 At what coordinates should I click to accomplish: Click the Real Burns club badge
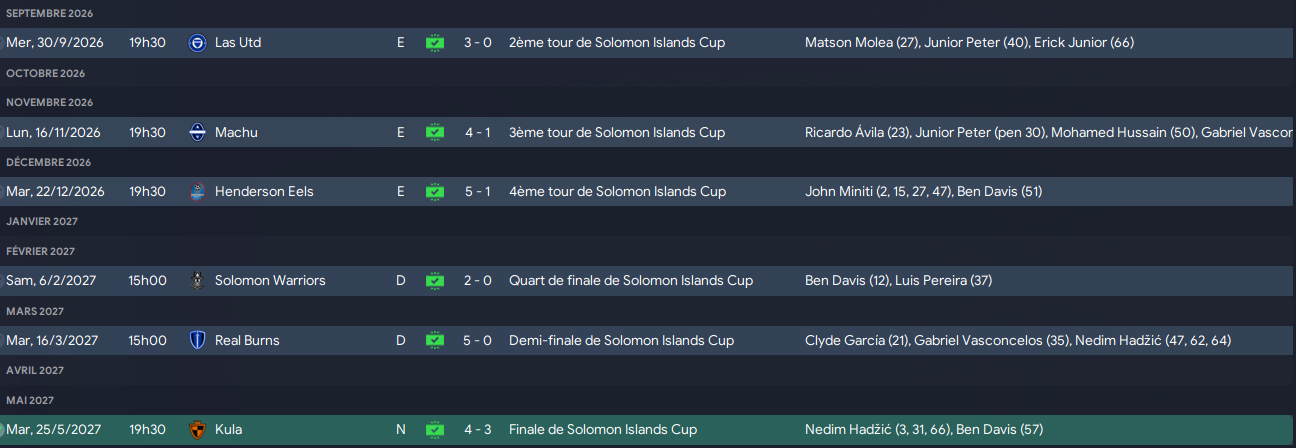[197, 340]
